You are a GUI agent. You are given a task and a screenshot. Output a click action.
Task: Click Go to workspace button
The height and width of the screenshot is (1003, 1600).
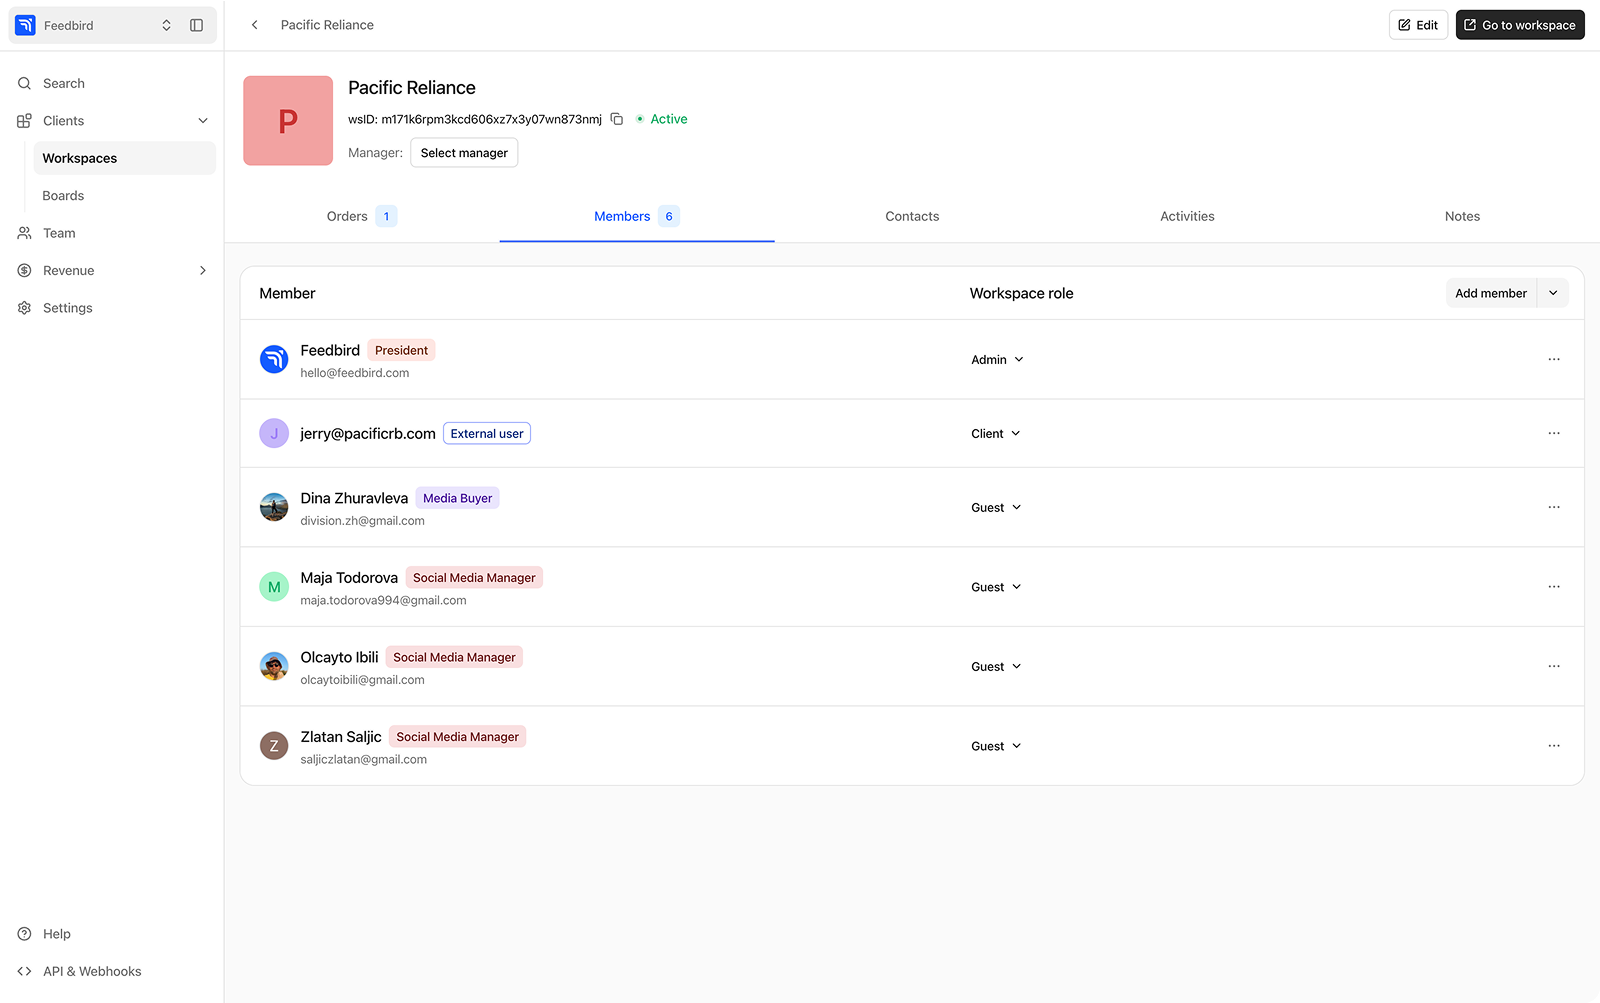[x=1520, y=25]
